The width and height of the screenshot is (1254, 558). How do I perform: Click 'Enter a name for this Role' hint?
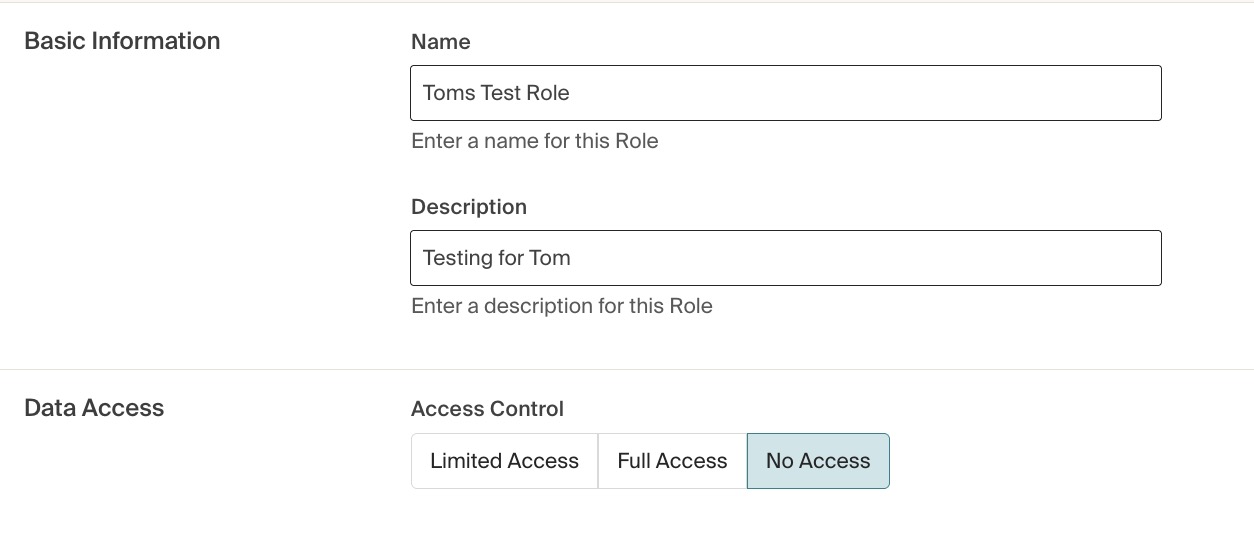[534, 141]
